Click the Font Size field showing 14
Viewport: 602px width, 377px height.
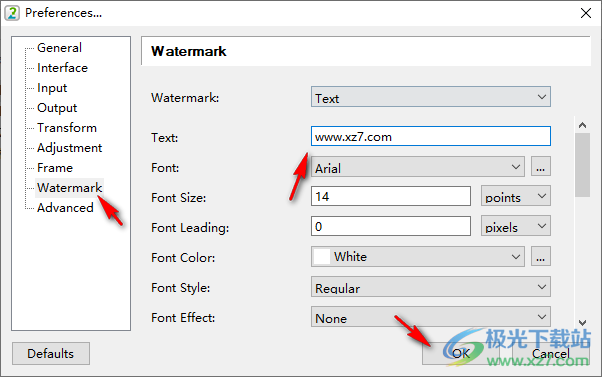pyautogui.click(x=391, y=196)
